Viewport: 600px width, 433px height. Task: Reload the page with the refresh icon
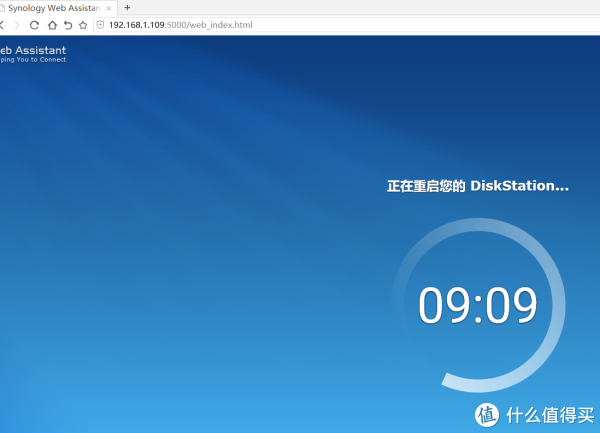(x=34, y=25)
